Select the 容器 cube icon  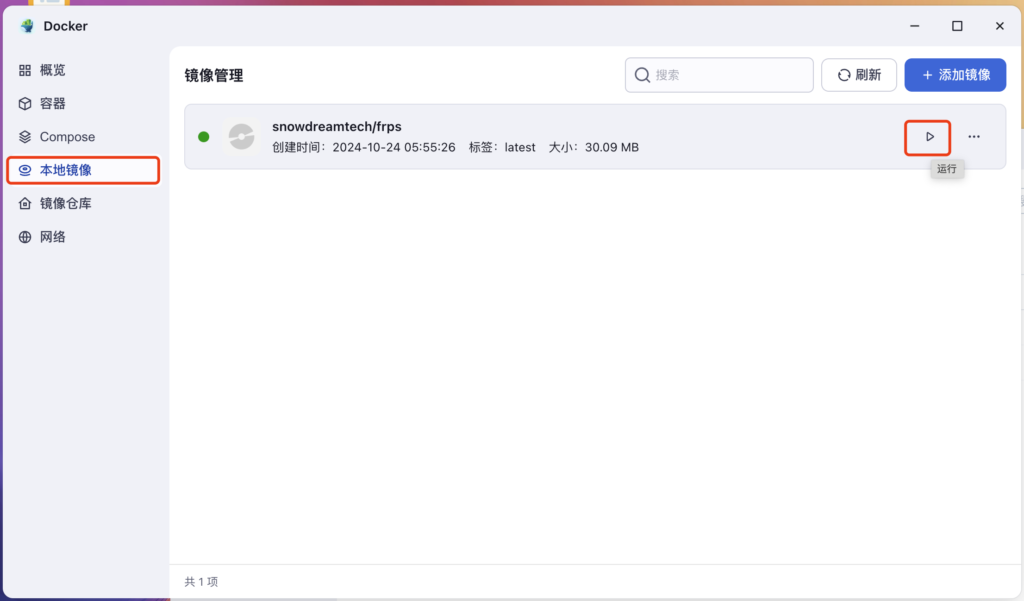click(x=25, y=104)
